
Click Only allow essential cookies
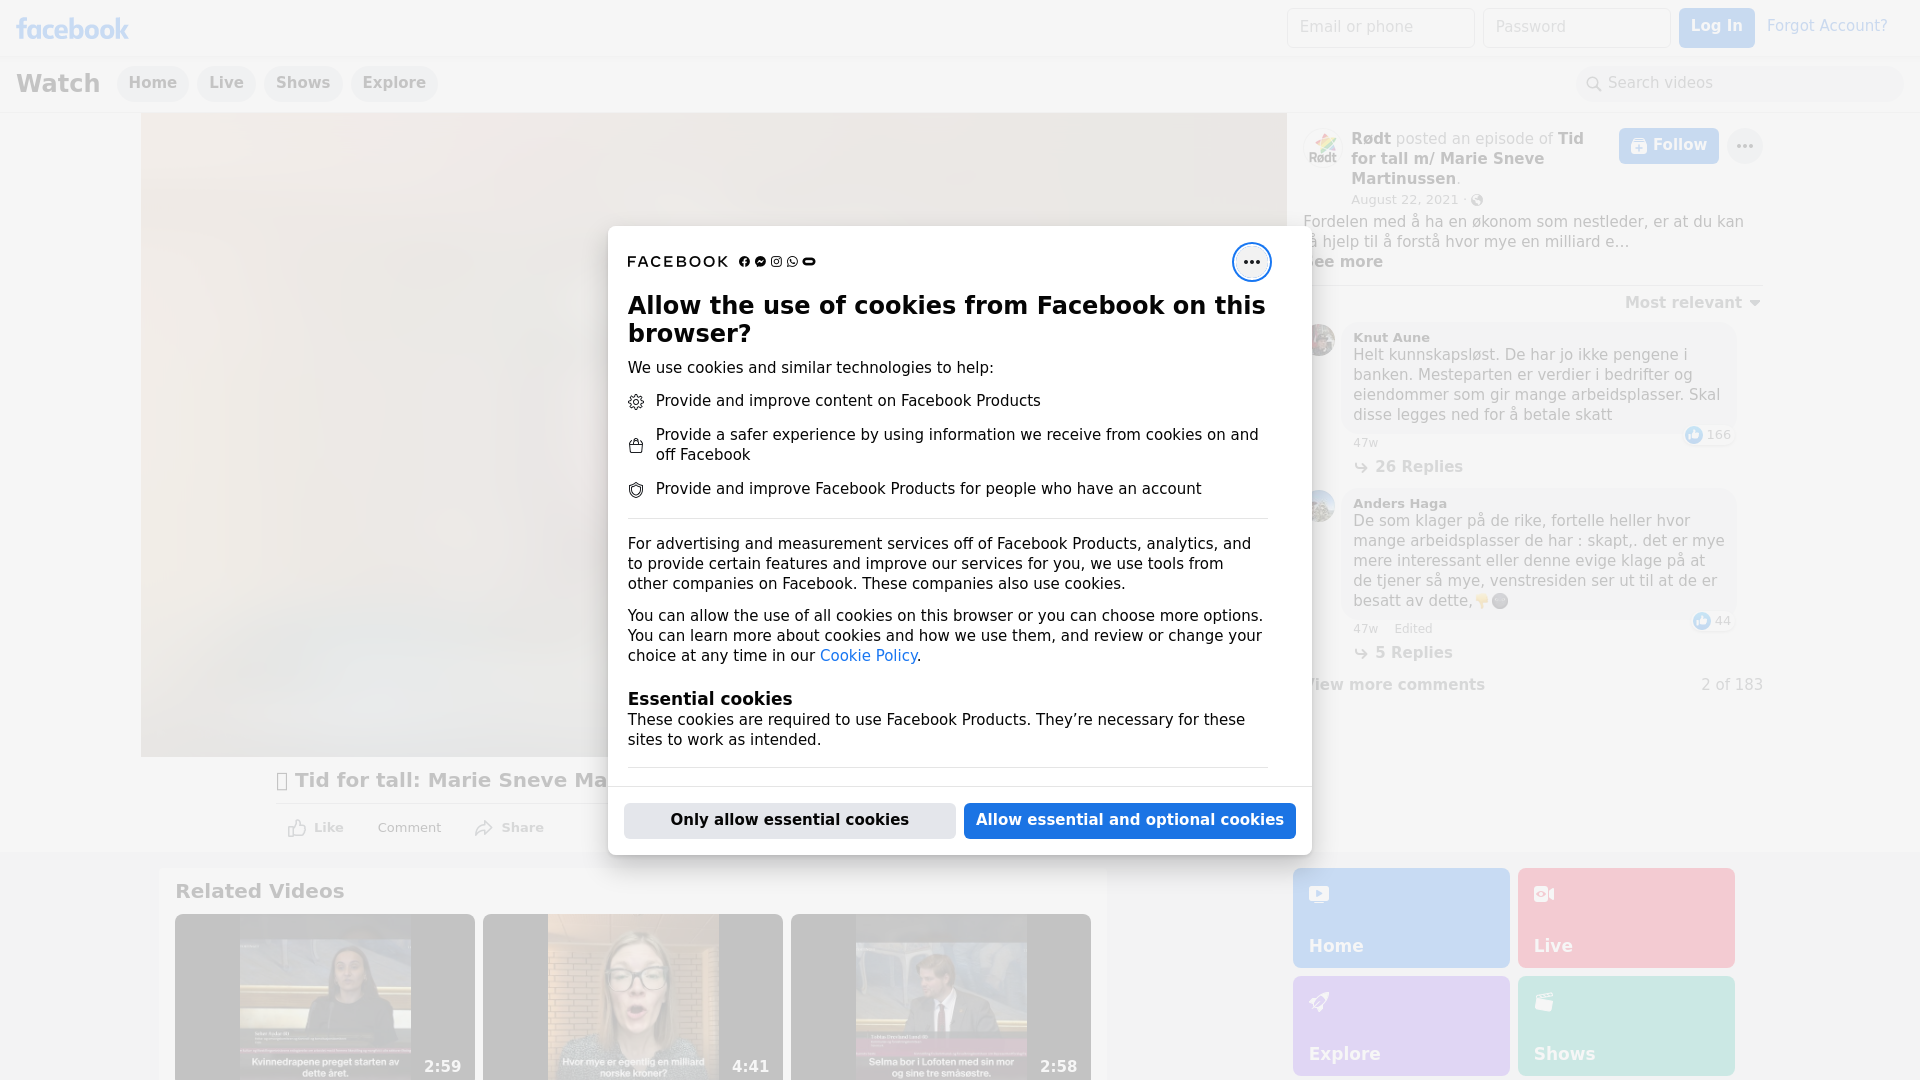(789, 820)
